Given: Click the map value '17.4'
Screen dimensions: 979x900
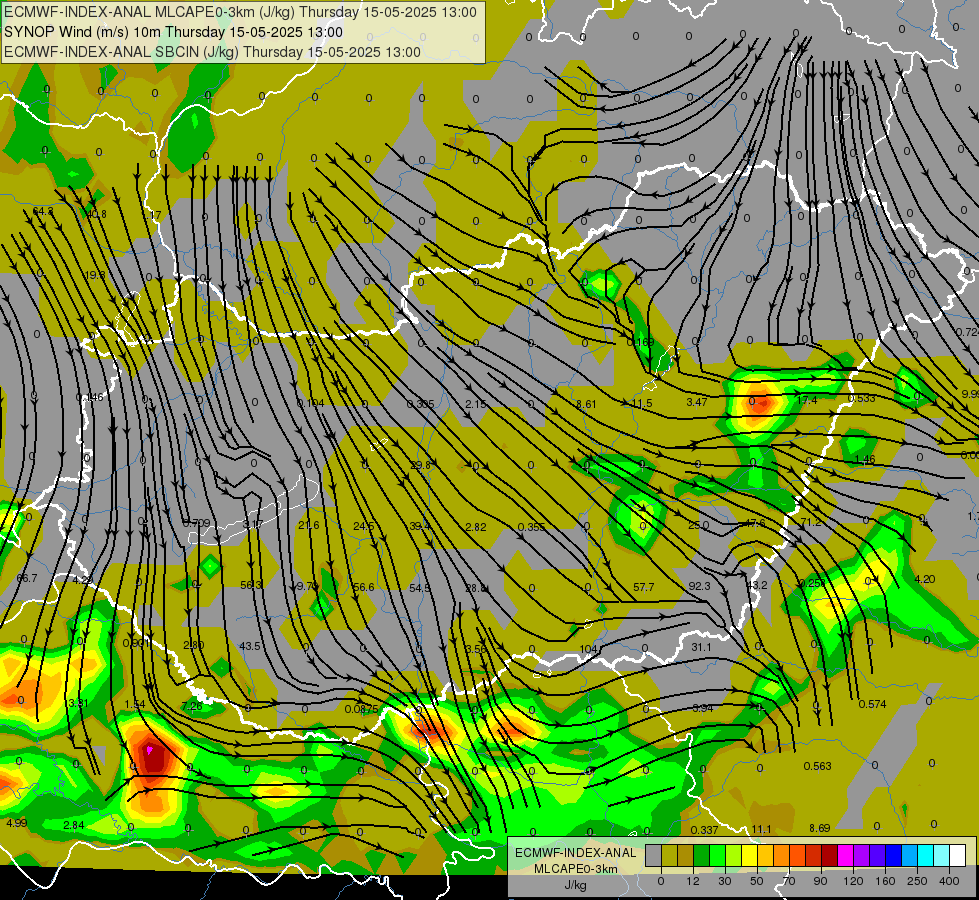Looking at the screenshot, I should pyautogui.click(x=807, y=400).
